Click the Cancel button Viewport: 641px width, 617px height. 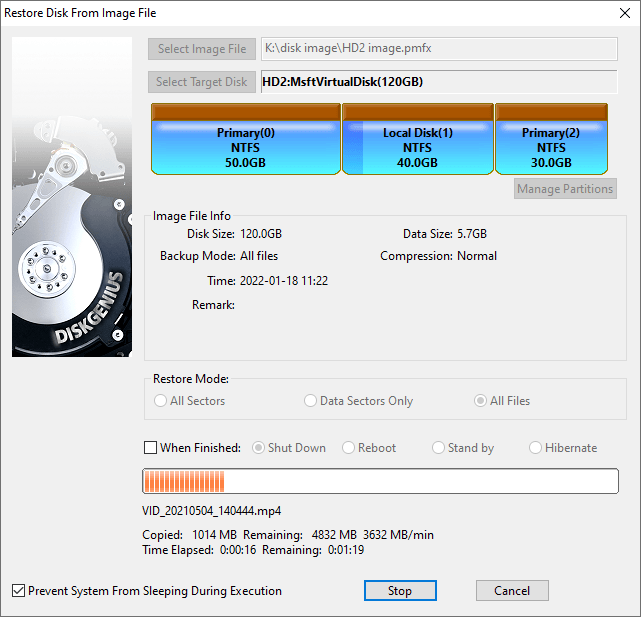(512, 590)
